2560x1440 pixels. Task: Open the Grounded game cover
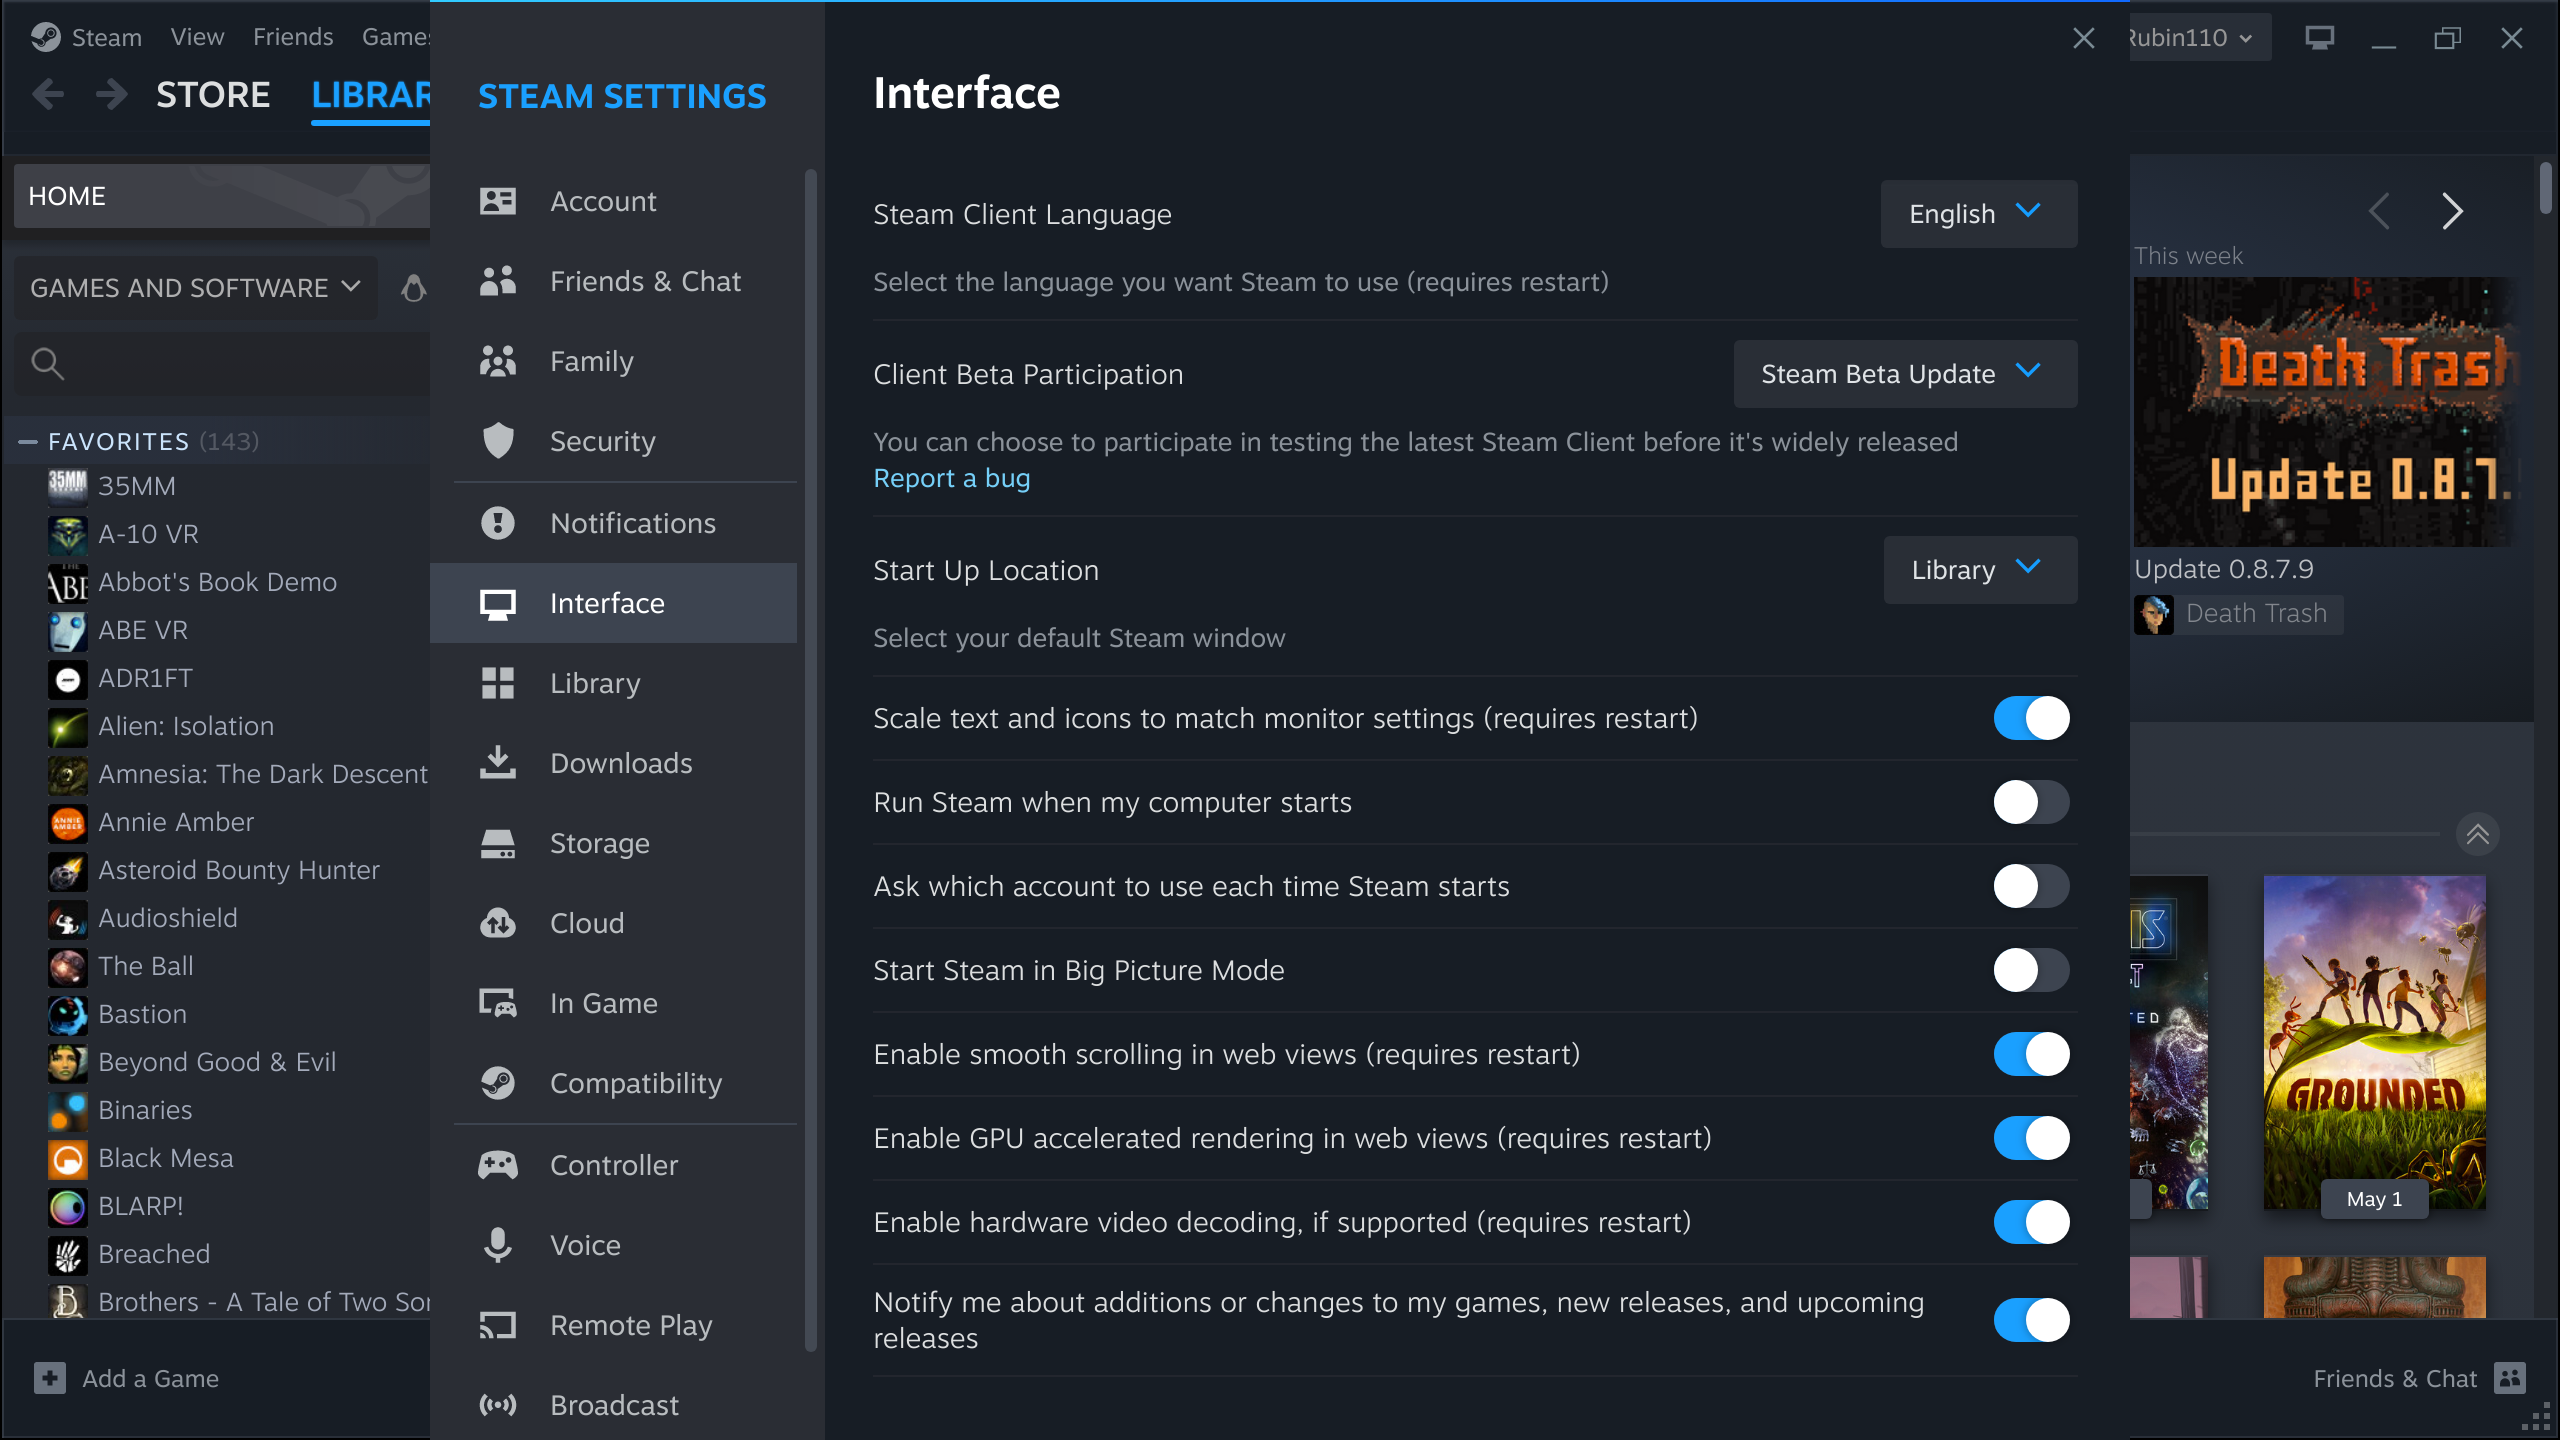2374,1042
